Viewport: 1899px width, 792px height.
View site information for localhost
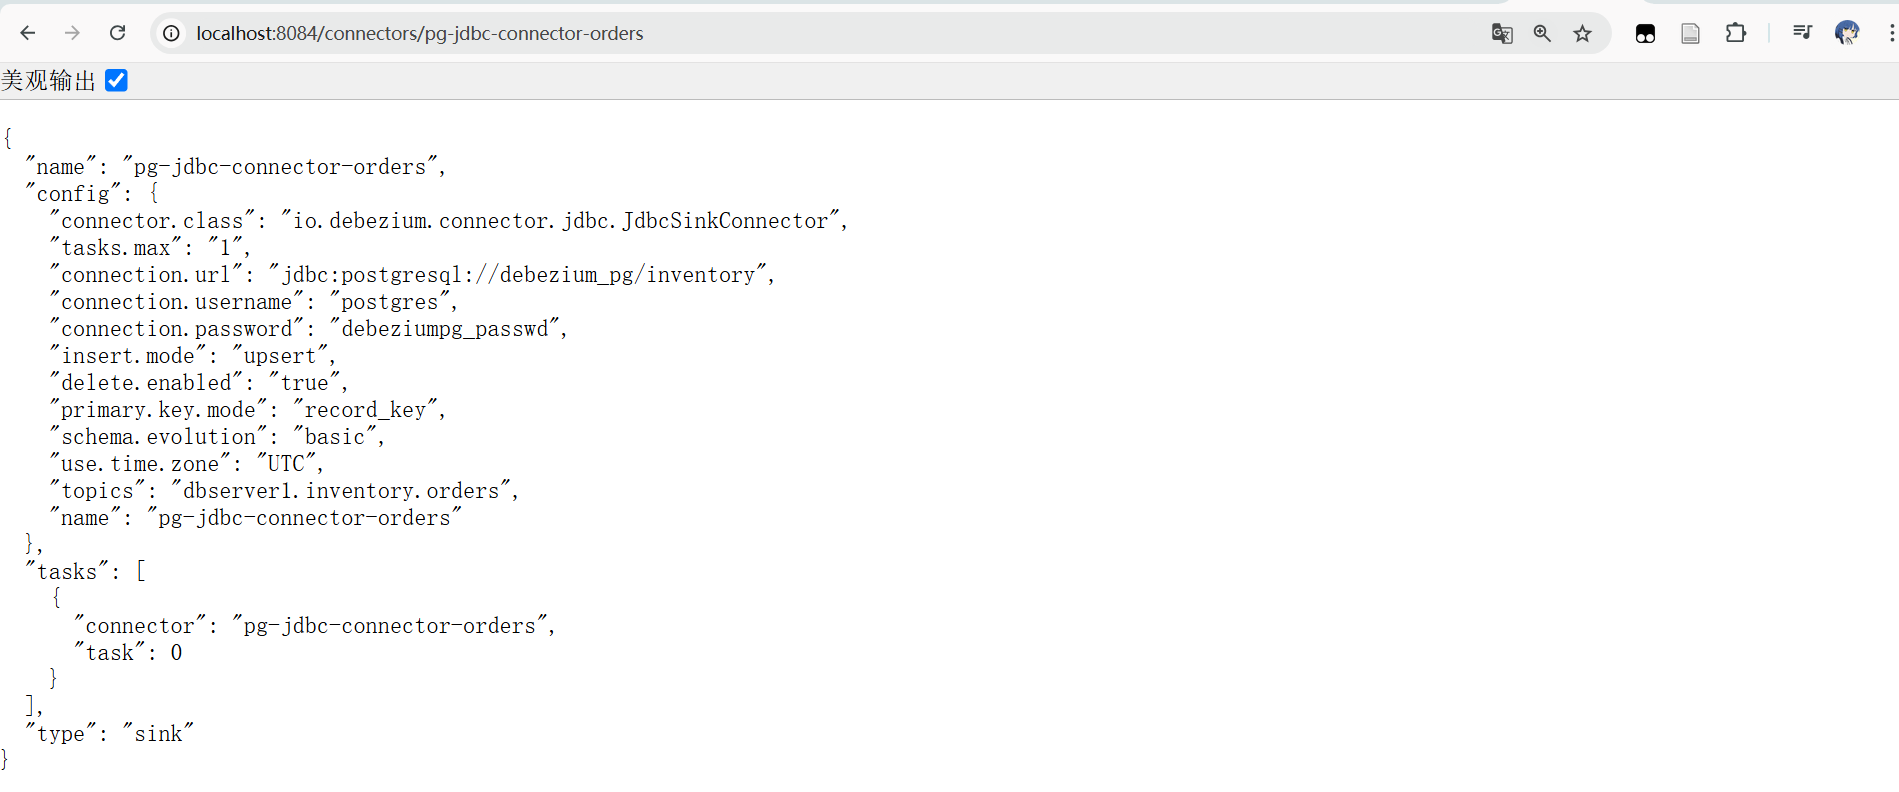[172, 33]
